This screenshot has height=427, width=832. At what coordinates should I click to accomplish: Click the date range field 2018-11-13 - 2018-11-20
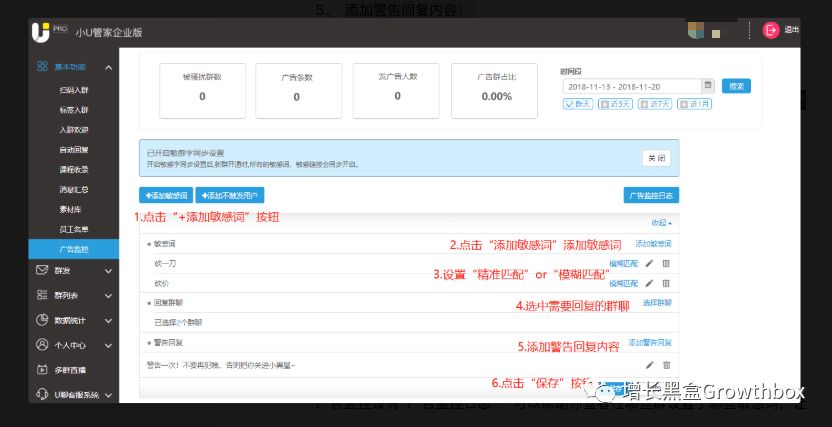point(632,86)
